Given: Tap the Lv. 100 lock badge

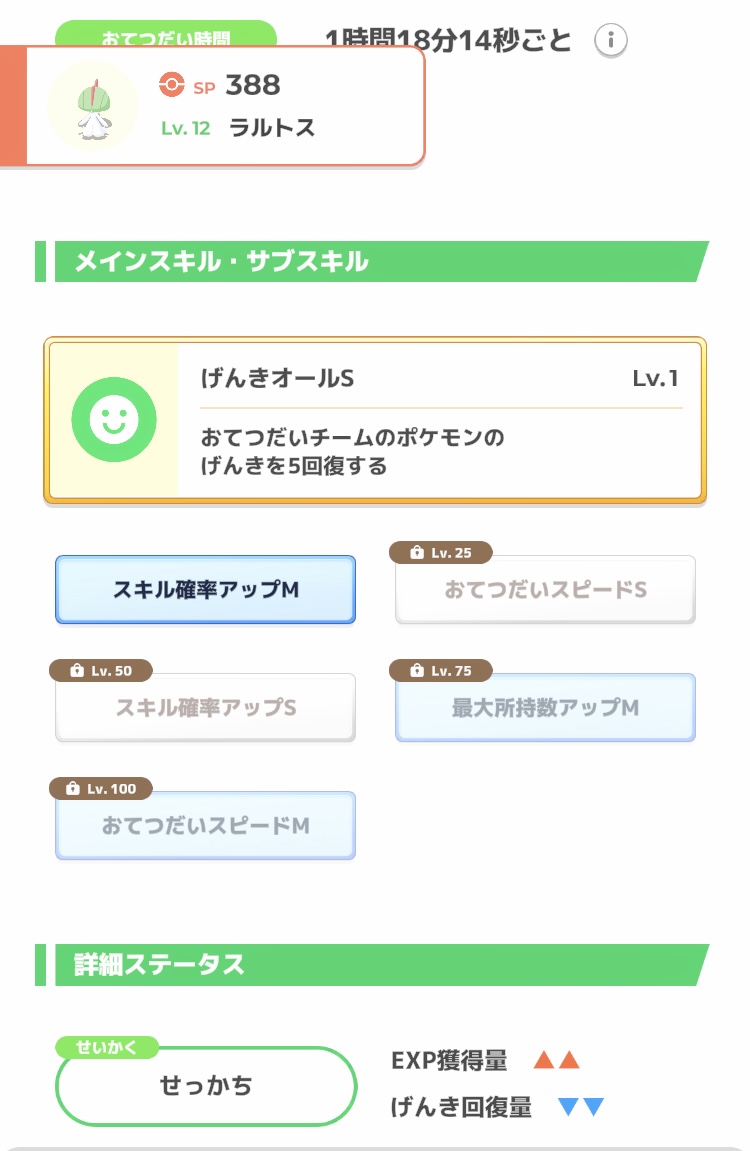Looking at the screenshot, I should [x=101, y=789].
